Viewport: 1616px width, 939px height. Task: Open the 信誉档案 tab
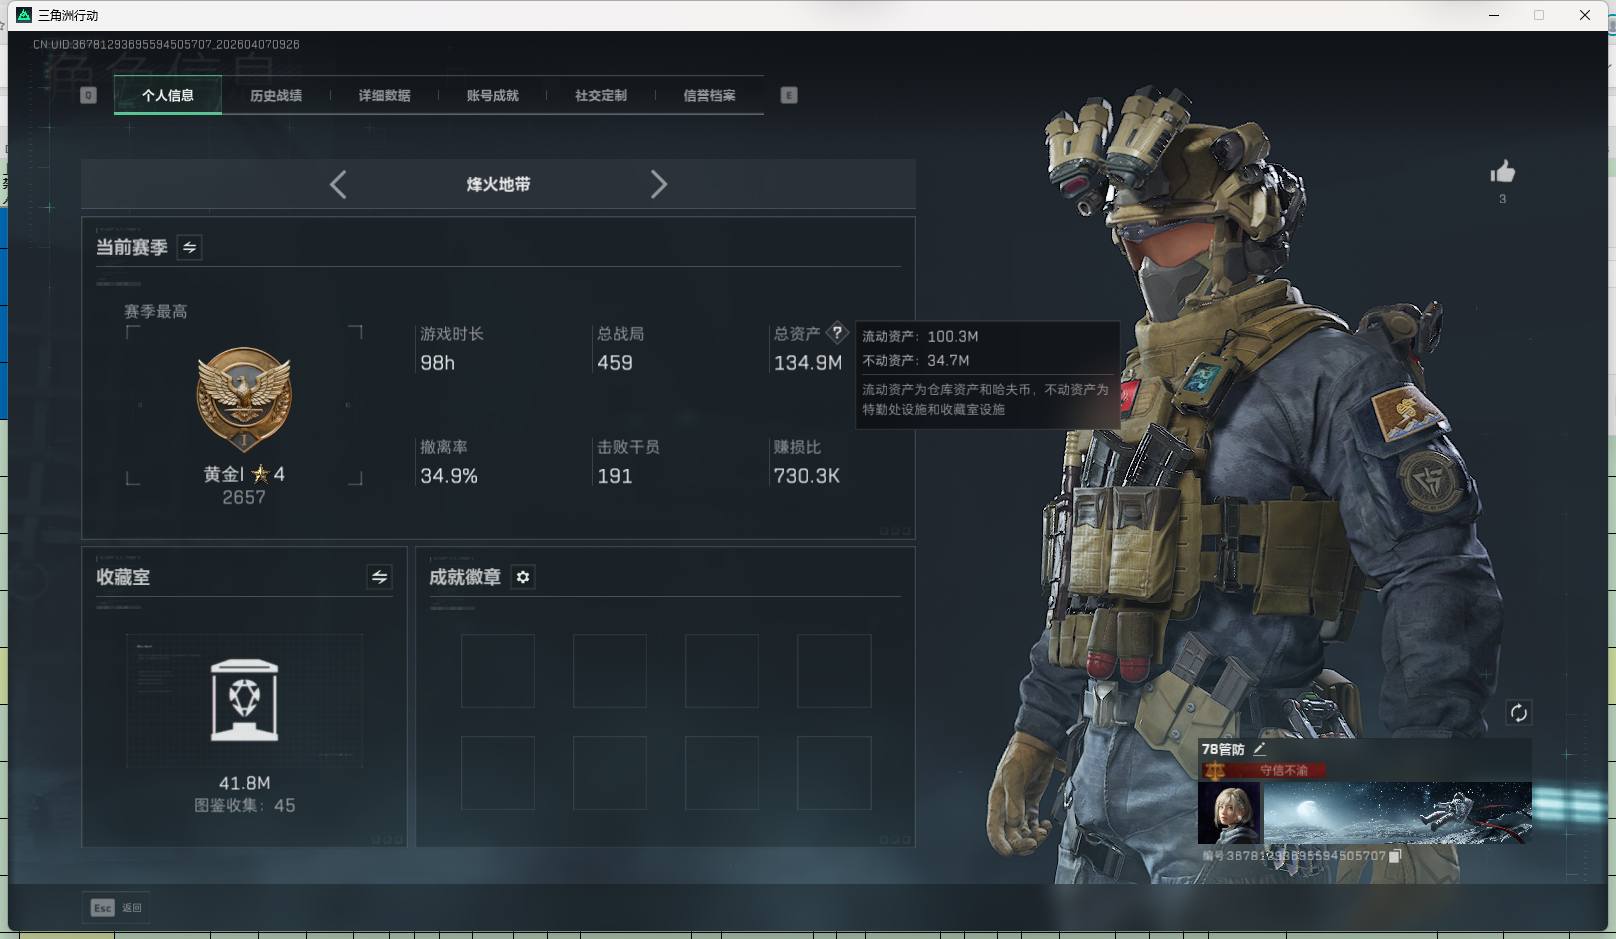point(709,95)
